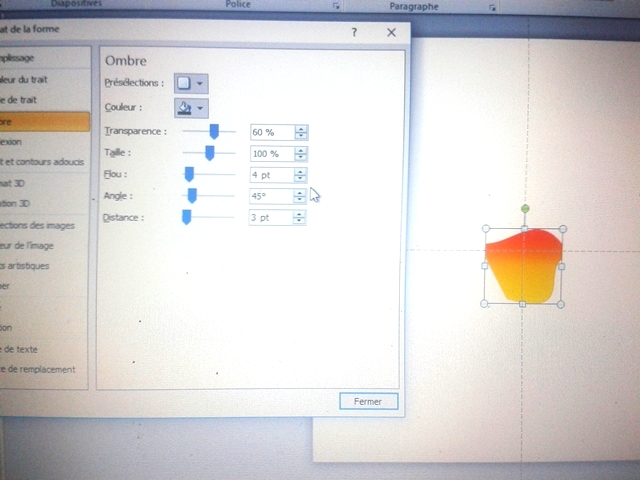Click into the Flou value field

(270, 175)
